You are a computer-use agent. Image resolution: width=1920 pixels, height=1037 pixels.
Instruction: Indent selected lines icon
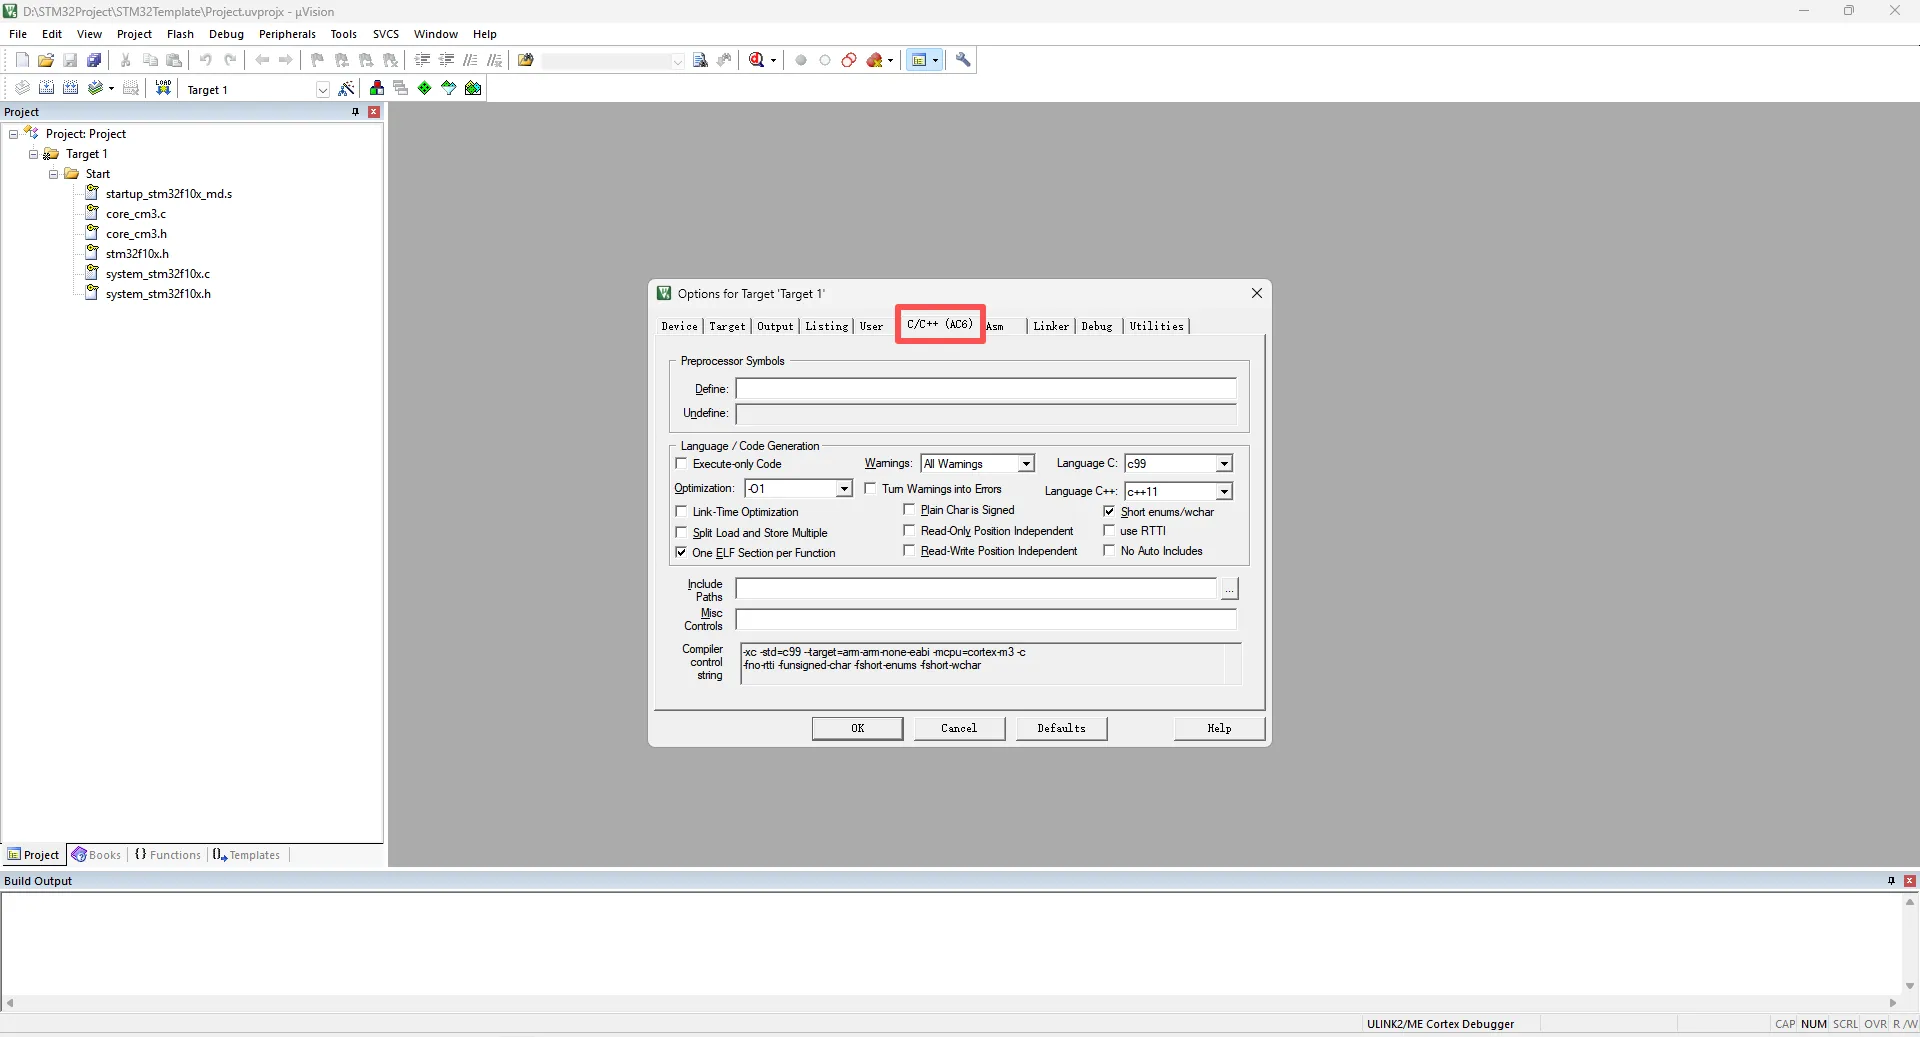coord(422,60)
